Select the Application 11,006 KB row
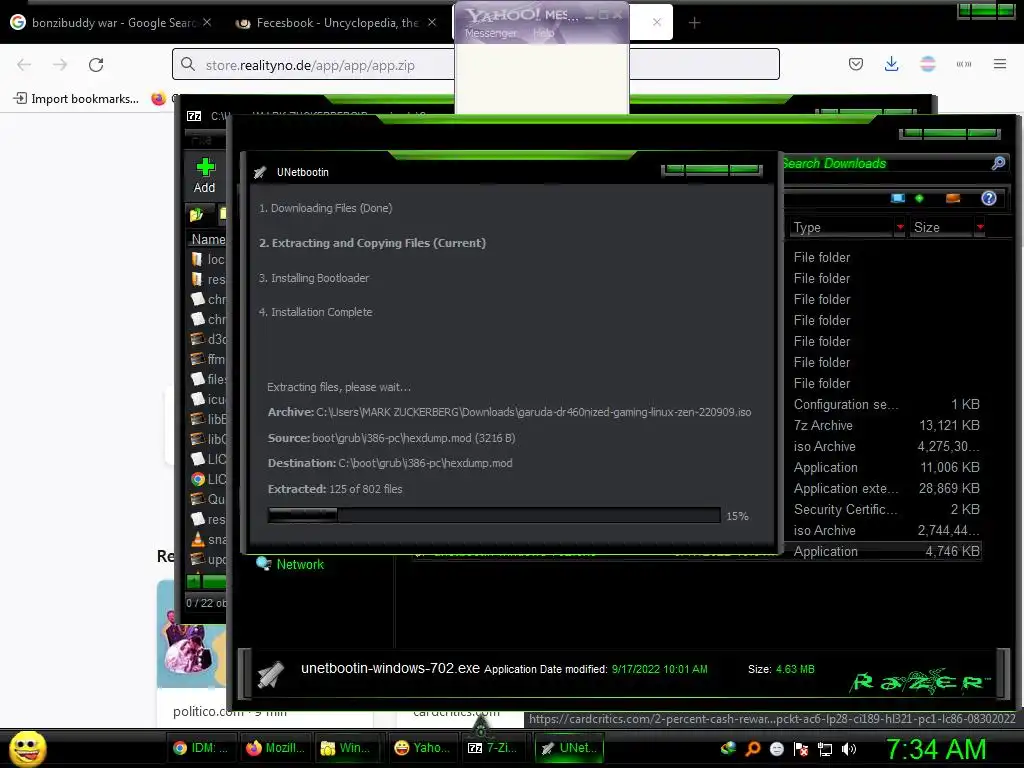Viewport: 1024px width, 768px height. tap(886, 468)
